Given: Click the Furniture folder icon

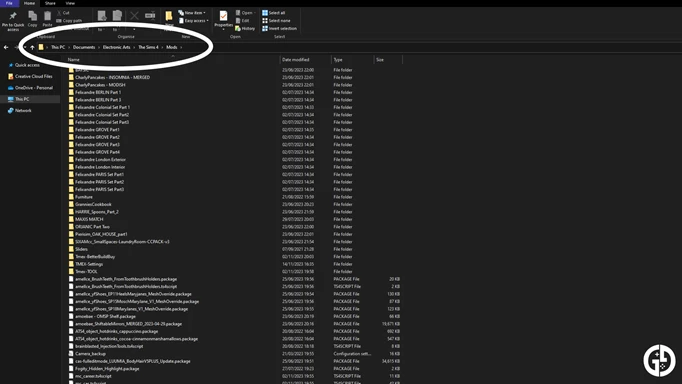Looking at the screenshot, I should (71, 197).
